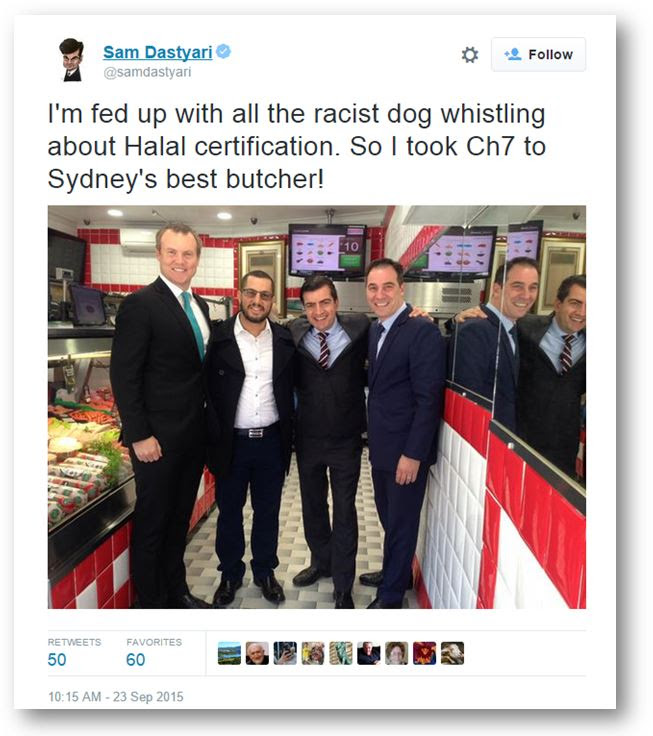The image size is (653, 736).
Task: Open the landscape lake avatar profile
Action: pos(229,653)
